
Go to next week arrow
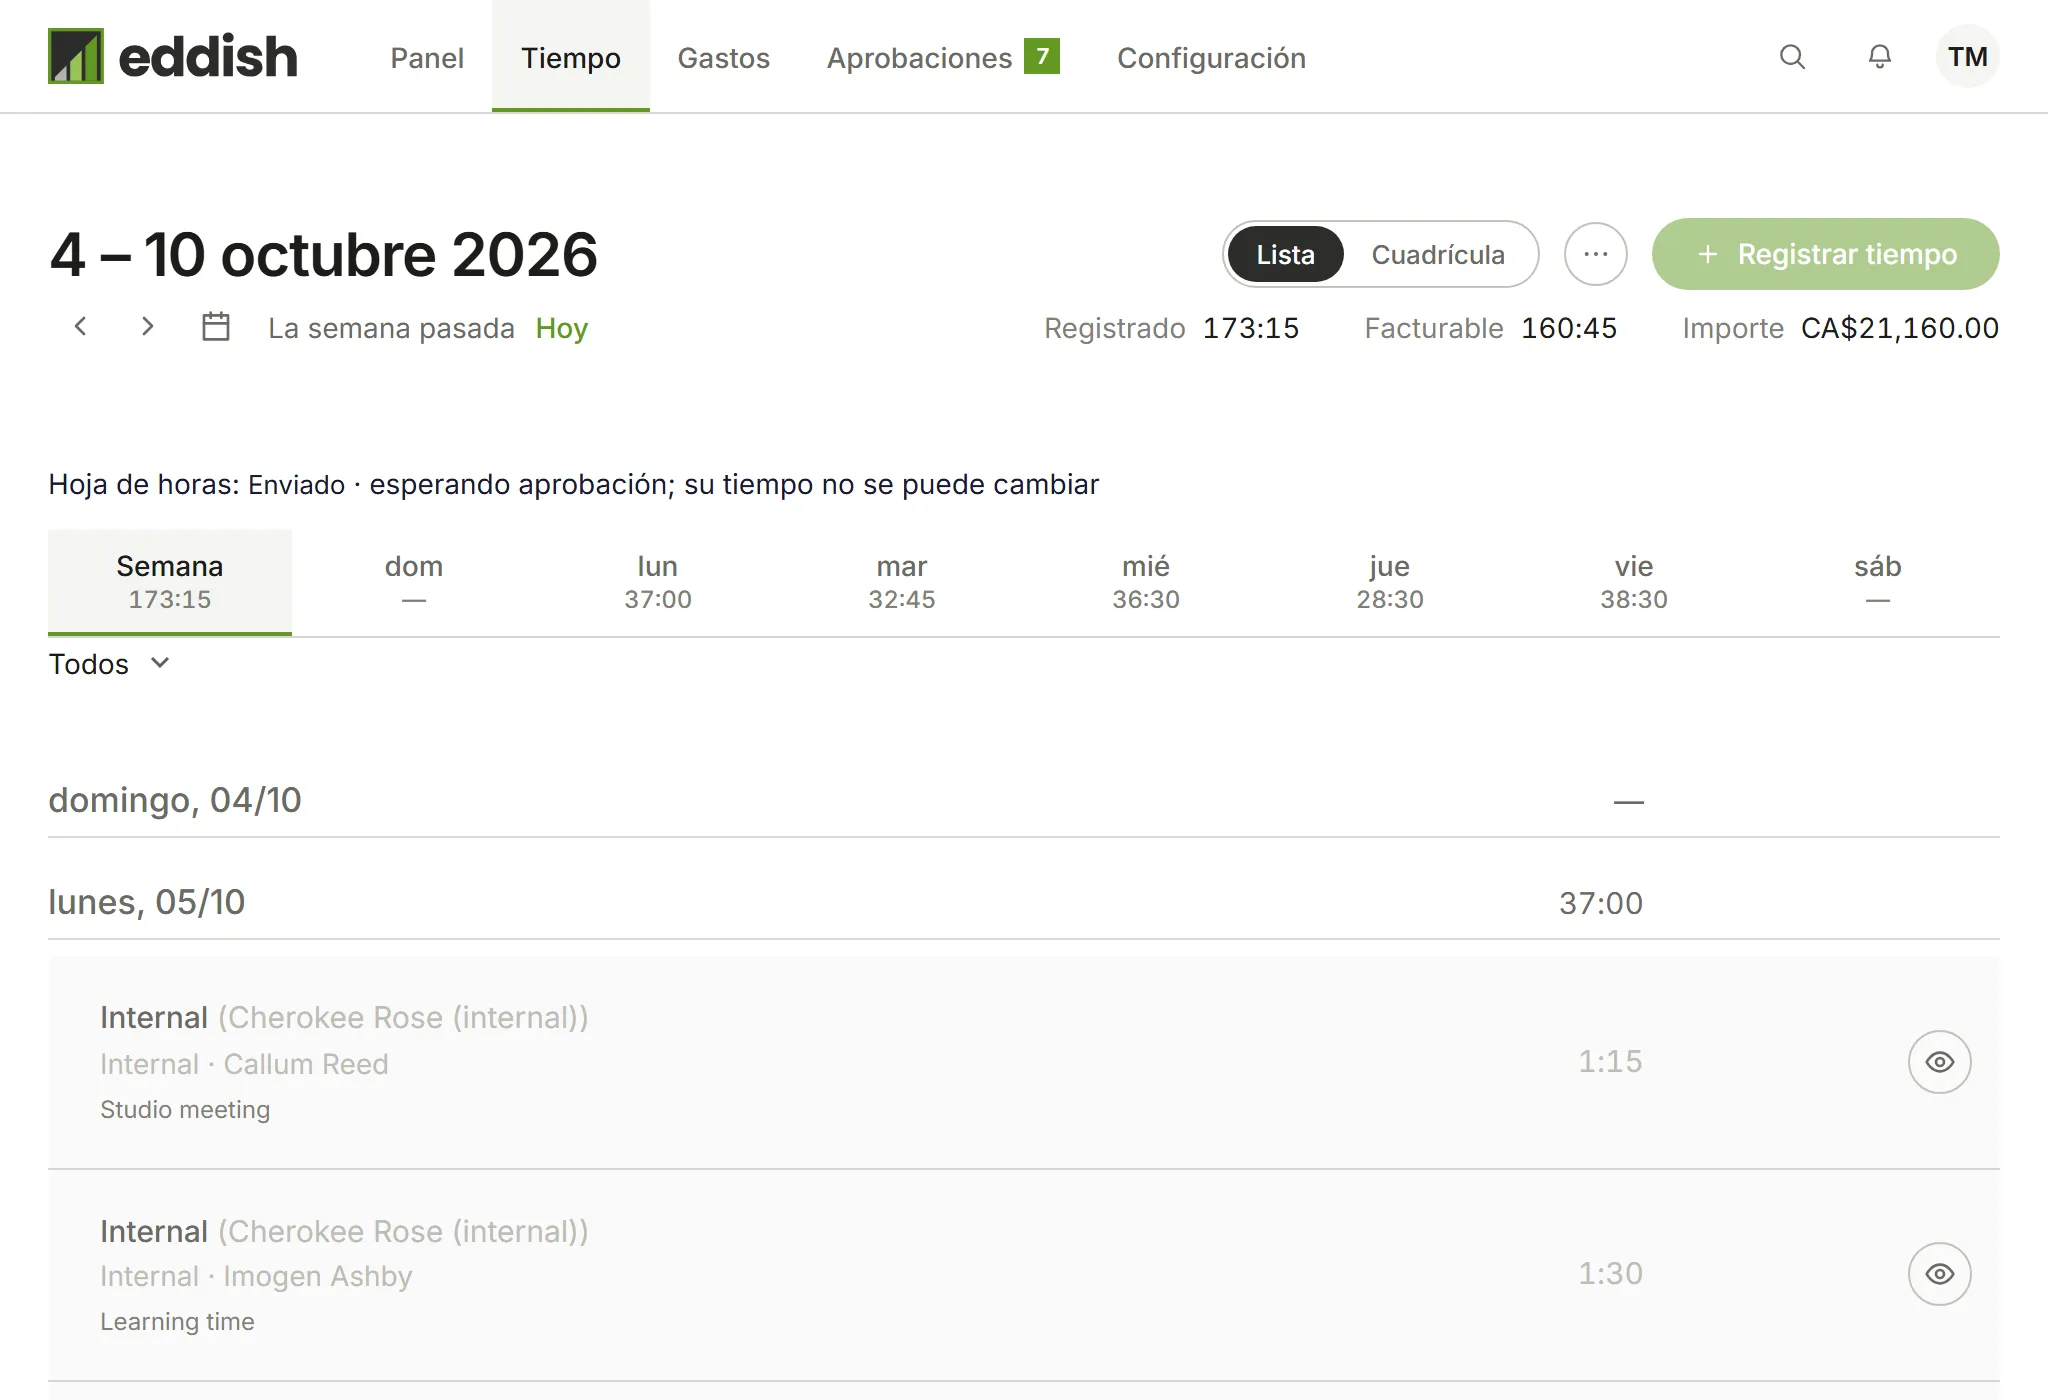[x=147, y=326]
